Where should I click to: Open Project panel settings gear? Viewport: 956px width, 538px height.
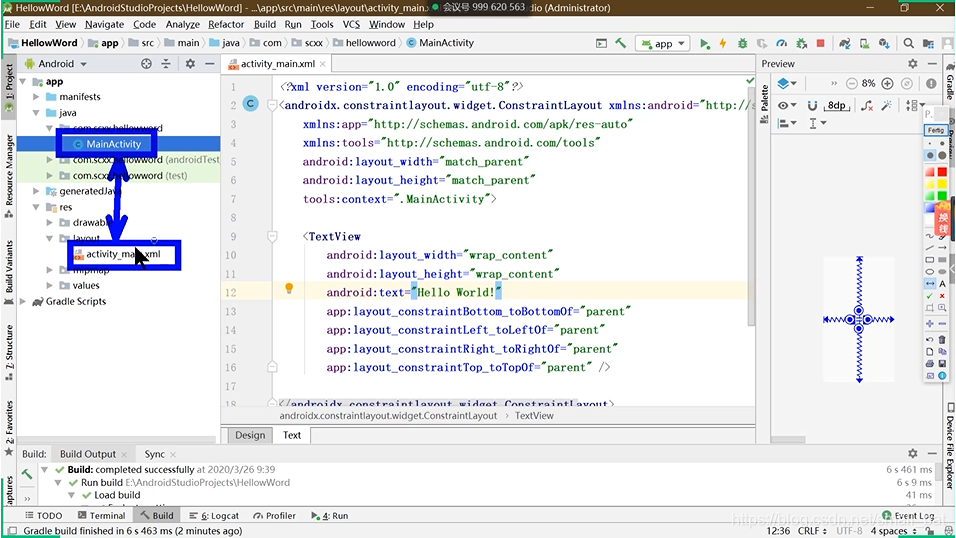click(x=190, y=63)
